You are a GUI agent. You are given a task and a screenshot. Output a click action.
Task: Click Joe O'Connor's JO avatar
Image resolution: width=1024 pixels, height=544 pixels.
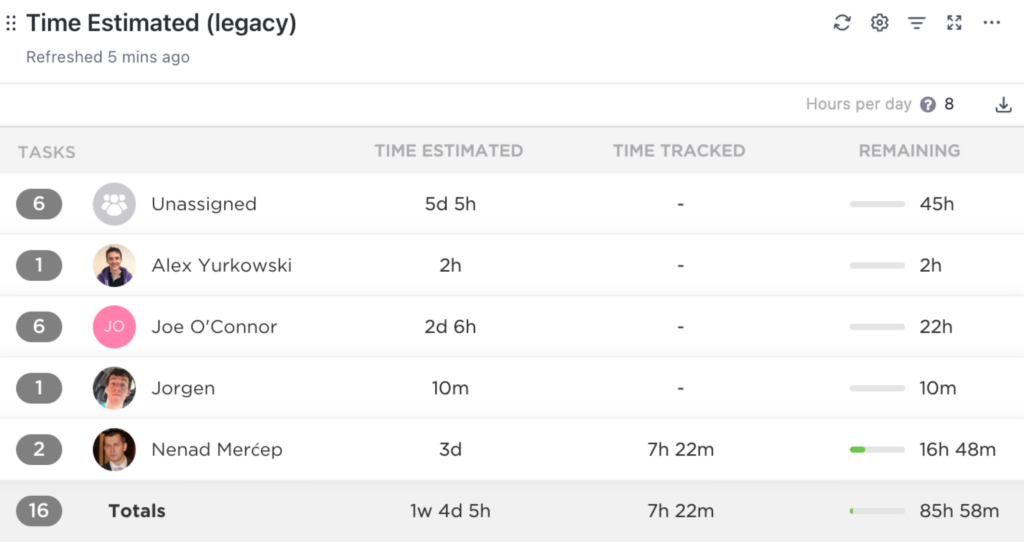point(114,327)
